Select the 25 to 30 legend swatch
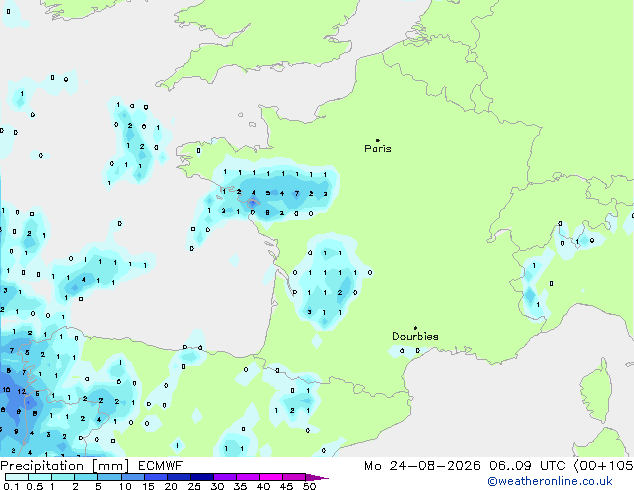The width and height of the screenshot is (634, 490). (201, 477)
